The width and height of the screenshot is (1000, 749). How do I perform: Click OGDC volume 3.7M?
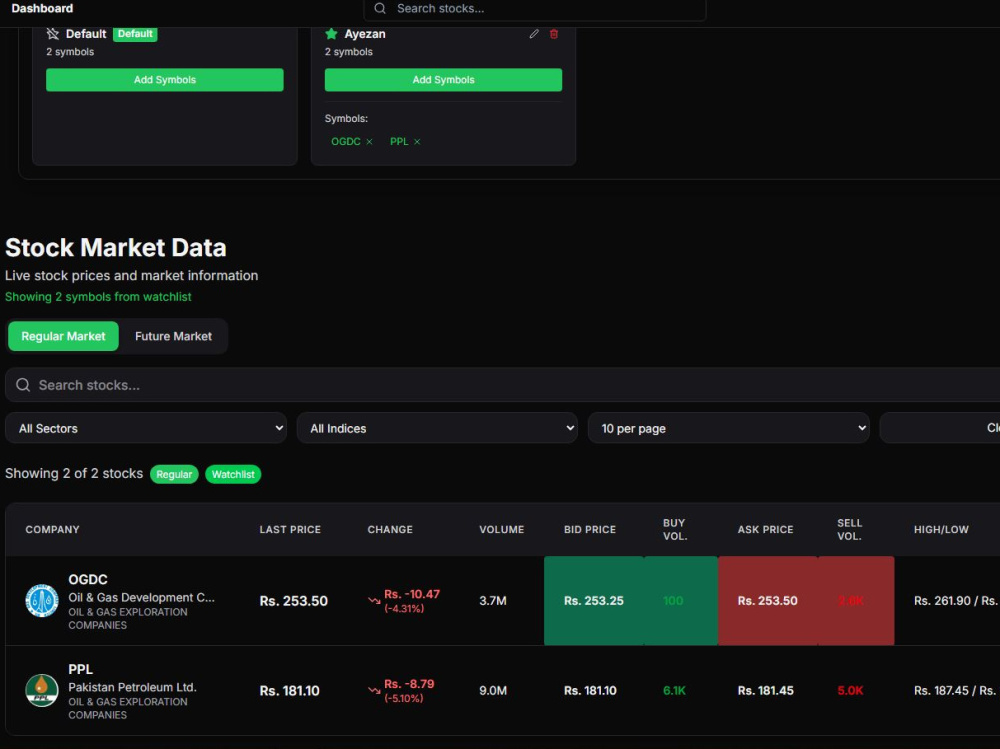coord(493,601)
